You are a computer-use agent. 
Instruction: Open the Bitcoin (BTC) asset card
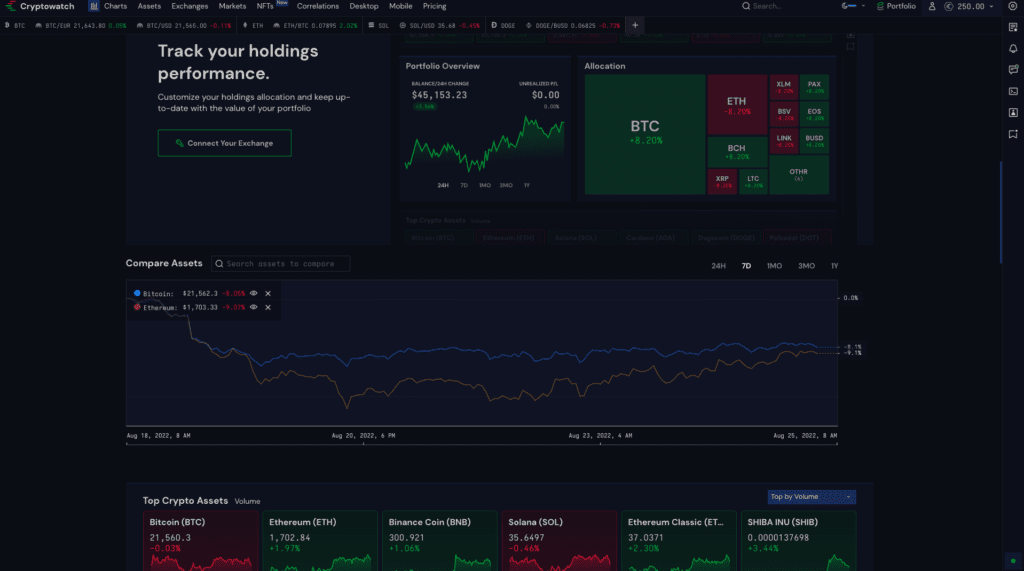pos(200,541)
